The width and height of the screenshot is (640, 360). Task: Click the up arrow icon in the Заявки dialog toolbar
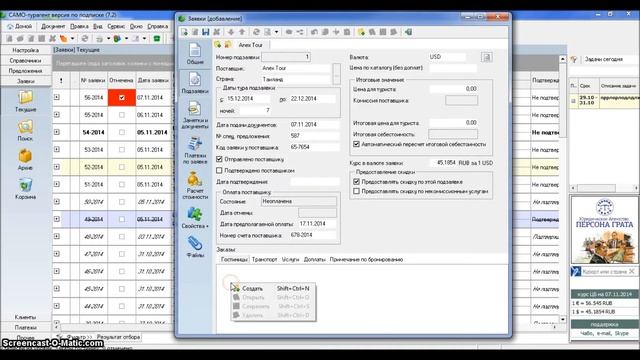pyautogui.click(x=242, y=32)
